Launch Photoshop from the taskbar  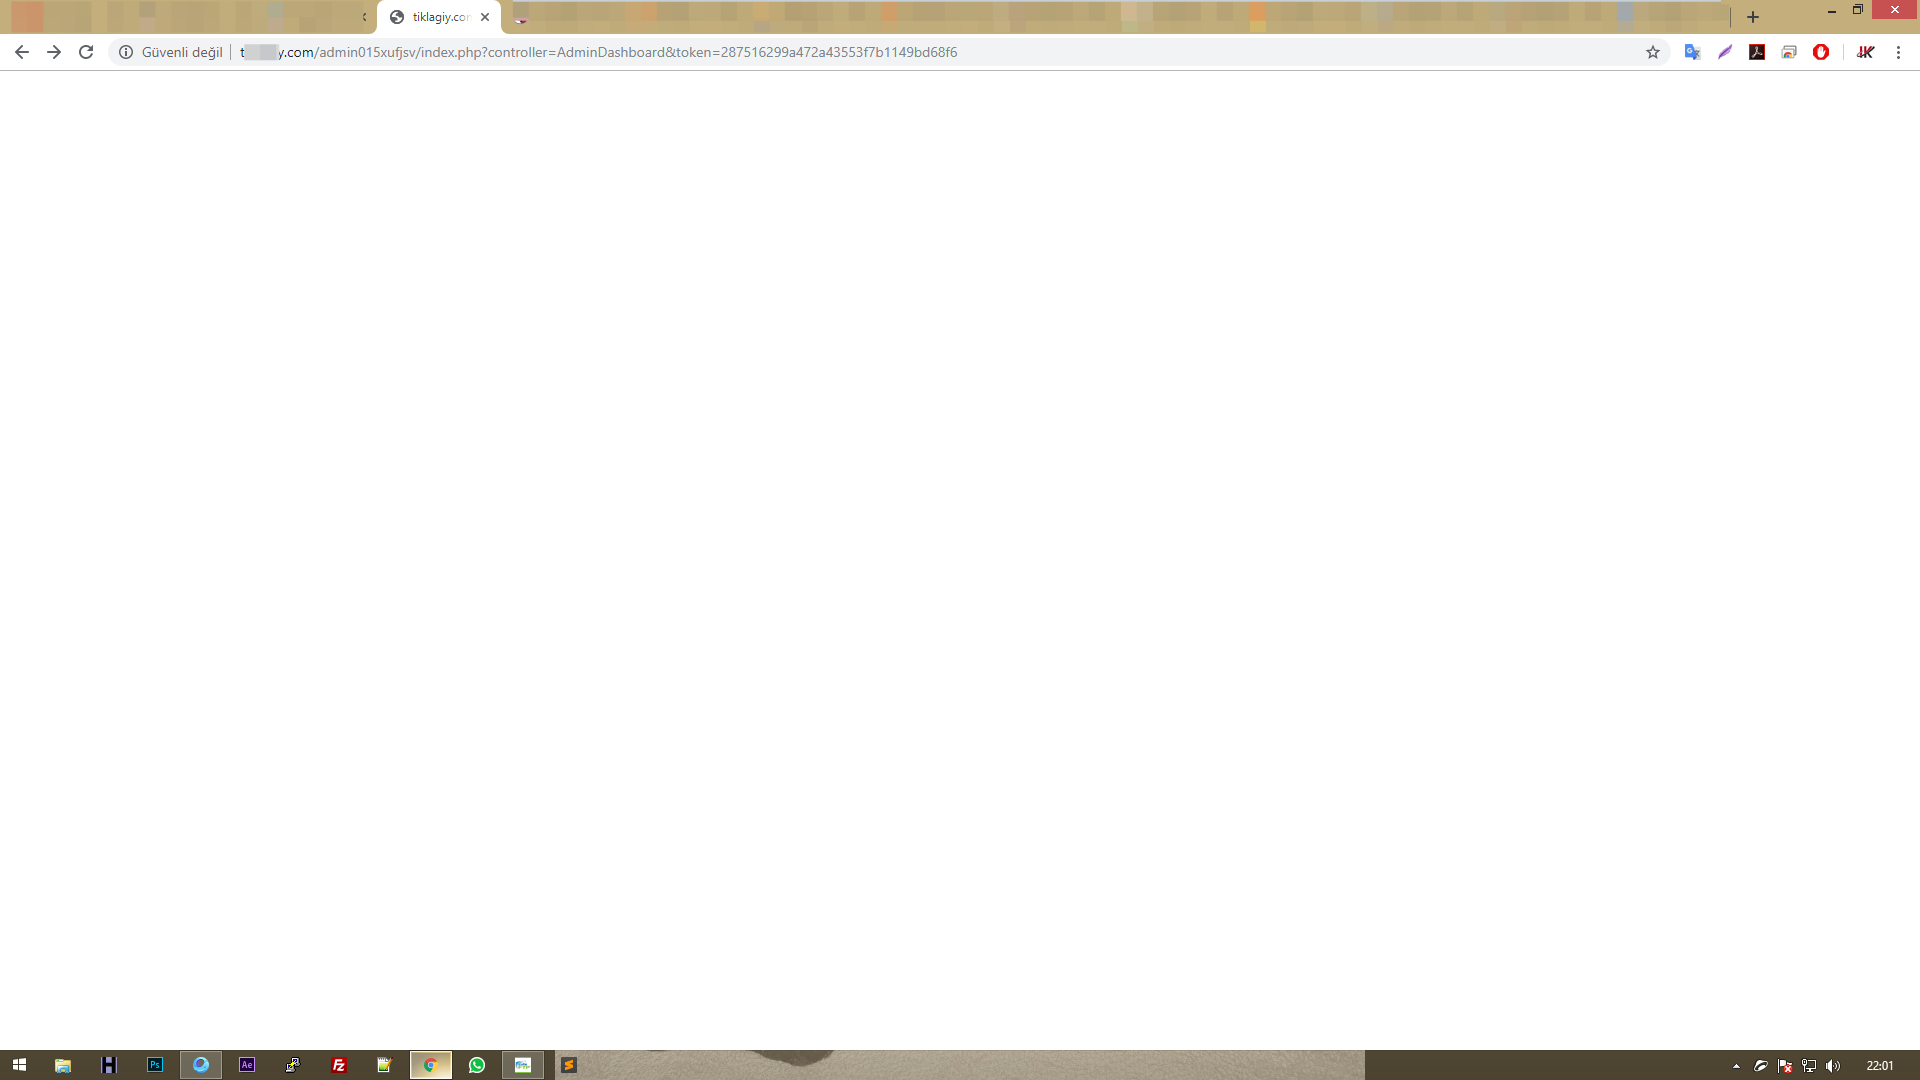click(x=155, y=1065)
